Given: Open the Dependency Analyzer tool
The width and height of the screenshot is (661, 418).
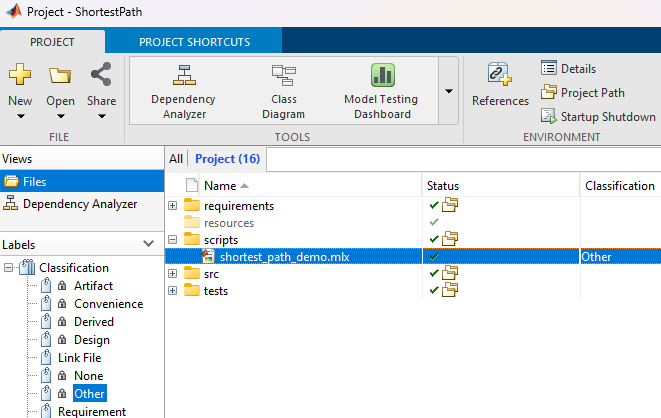Looking at the screenshot, I should pyautogui.click(x=183, y=76).
